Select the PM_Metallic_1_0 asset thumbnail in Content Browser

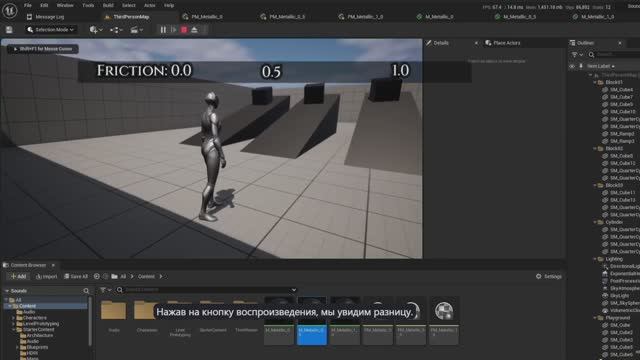[444, 321]
